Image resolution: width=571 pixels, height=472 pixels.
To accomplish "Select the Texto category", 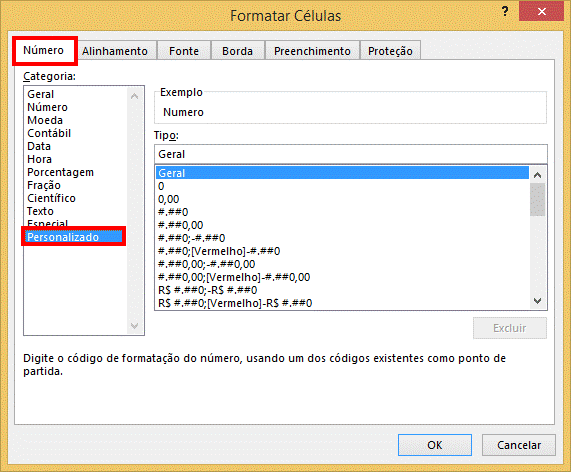I will (40, 211).
